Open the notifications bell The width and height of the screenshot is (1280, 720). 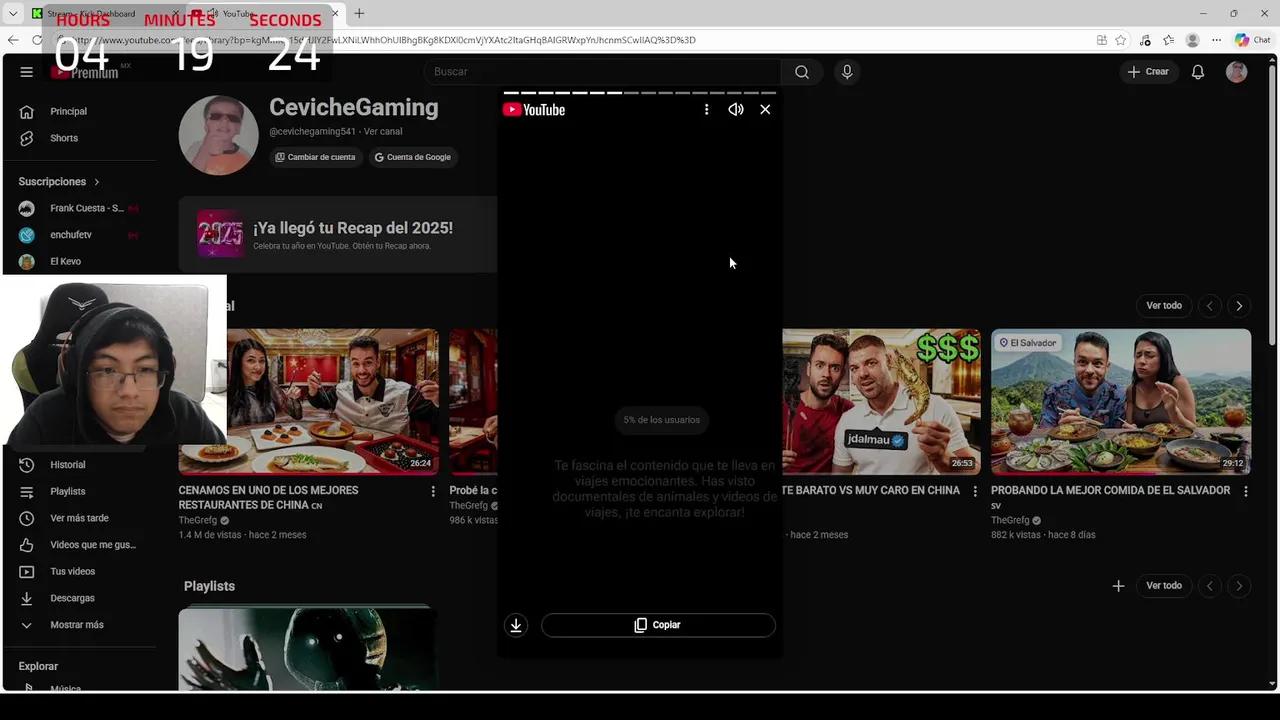[x=1198, y=72]
